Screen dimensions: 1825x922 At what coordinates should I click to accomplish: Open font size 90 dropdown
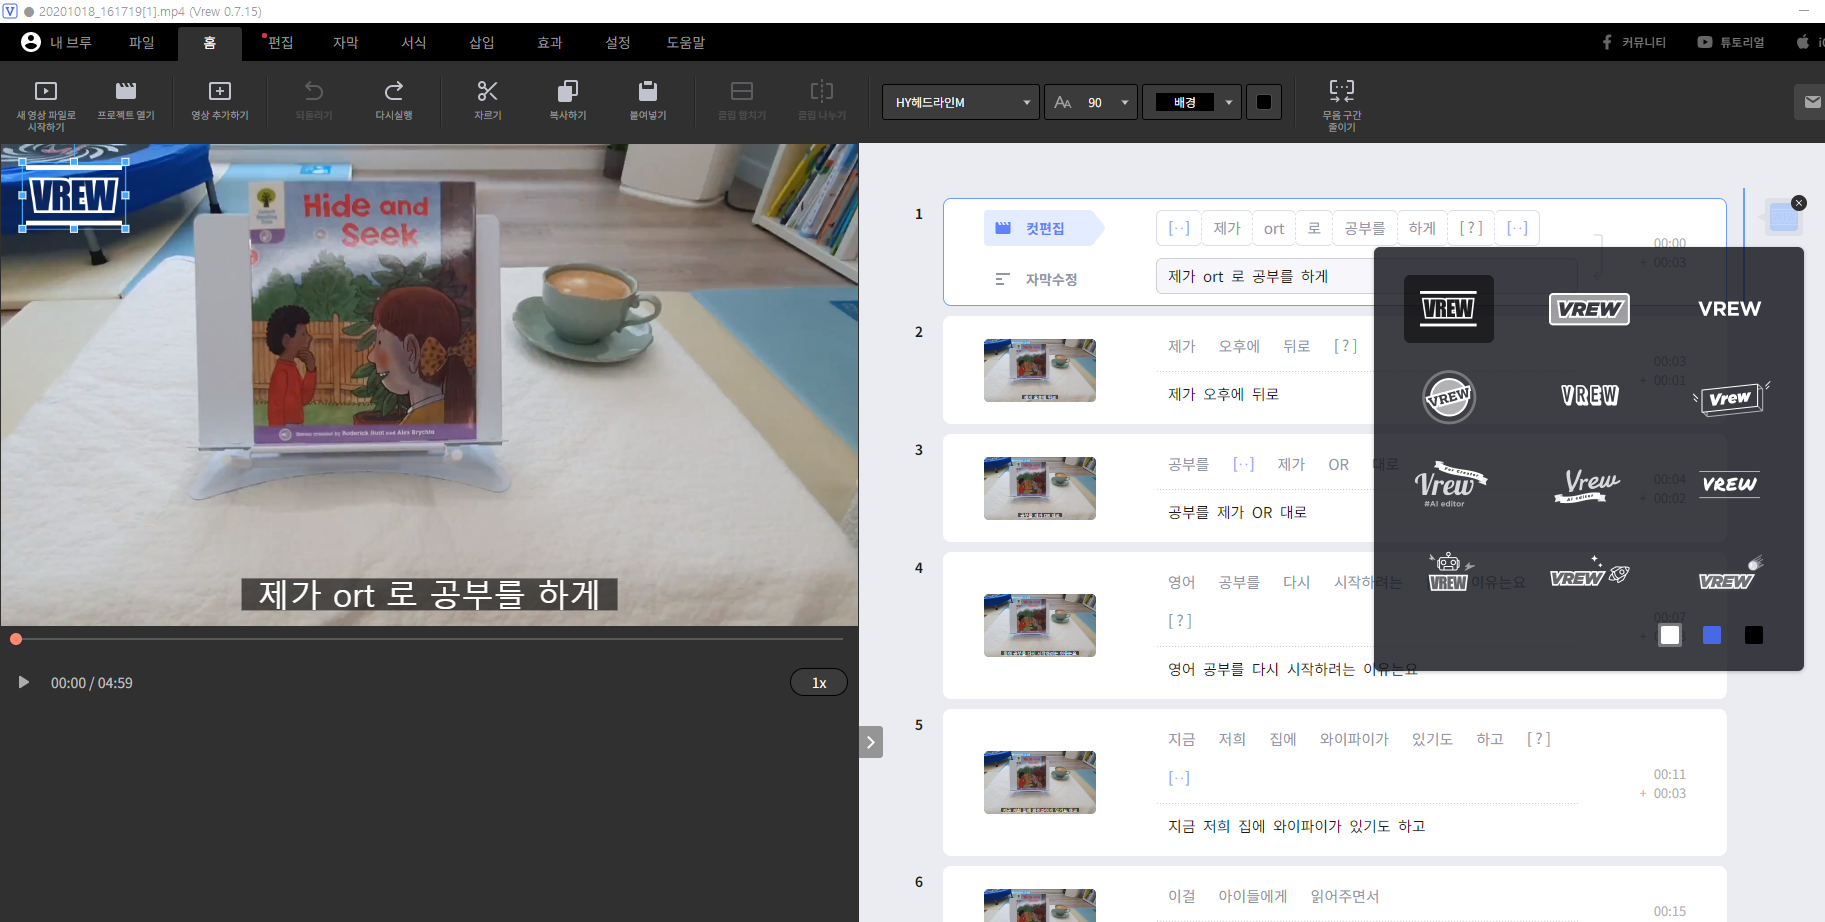[1091, 102]
